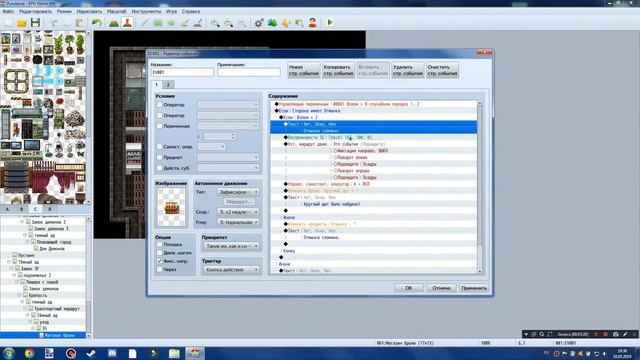Enable the Действ. суб. condition checkbox
Image resolution: width=640 pixels, height=360 pixels.
(160, 168)
